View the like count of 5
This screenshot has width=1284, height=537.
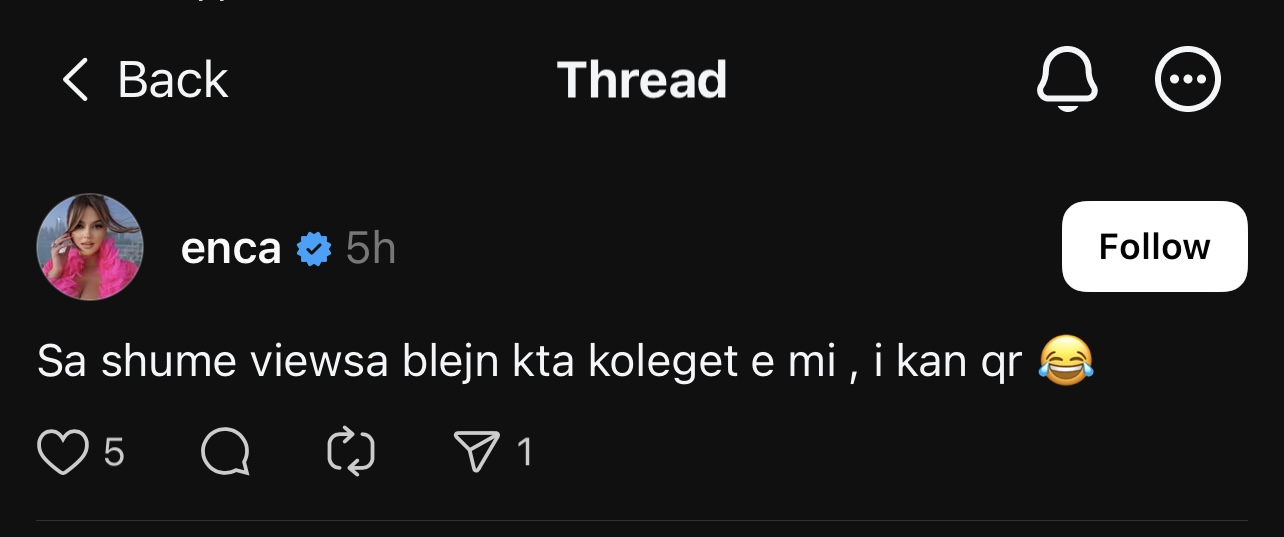click(114, 453)
